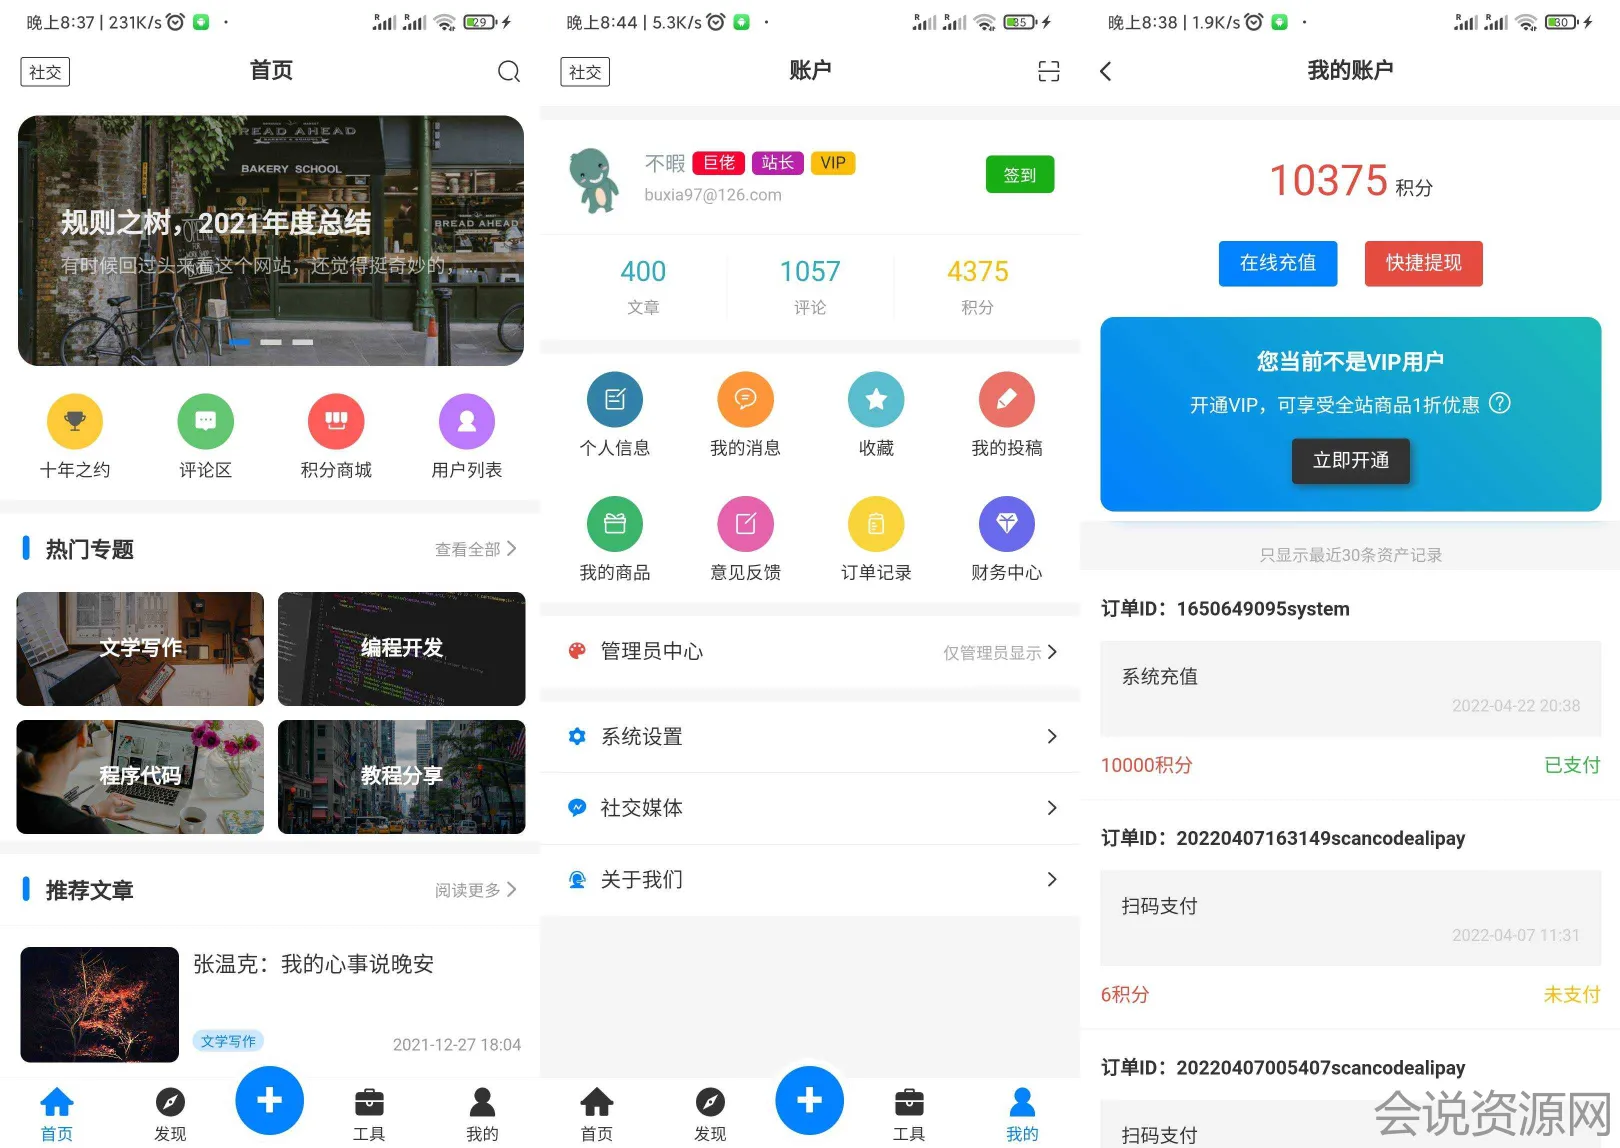Expand 阅读更多 for 推荐文章
The image size is (1620, 1148).
coord(476,890)
